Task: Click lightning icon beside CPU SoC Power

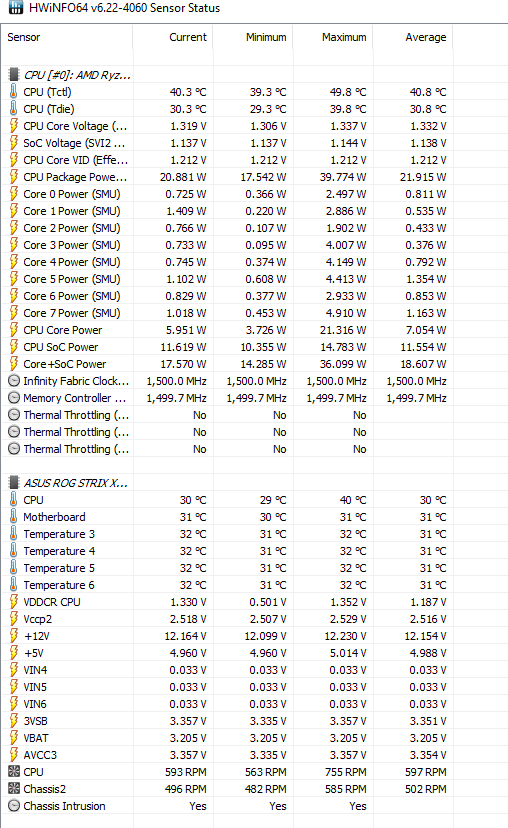Action: point(14,347)
